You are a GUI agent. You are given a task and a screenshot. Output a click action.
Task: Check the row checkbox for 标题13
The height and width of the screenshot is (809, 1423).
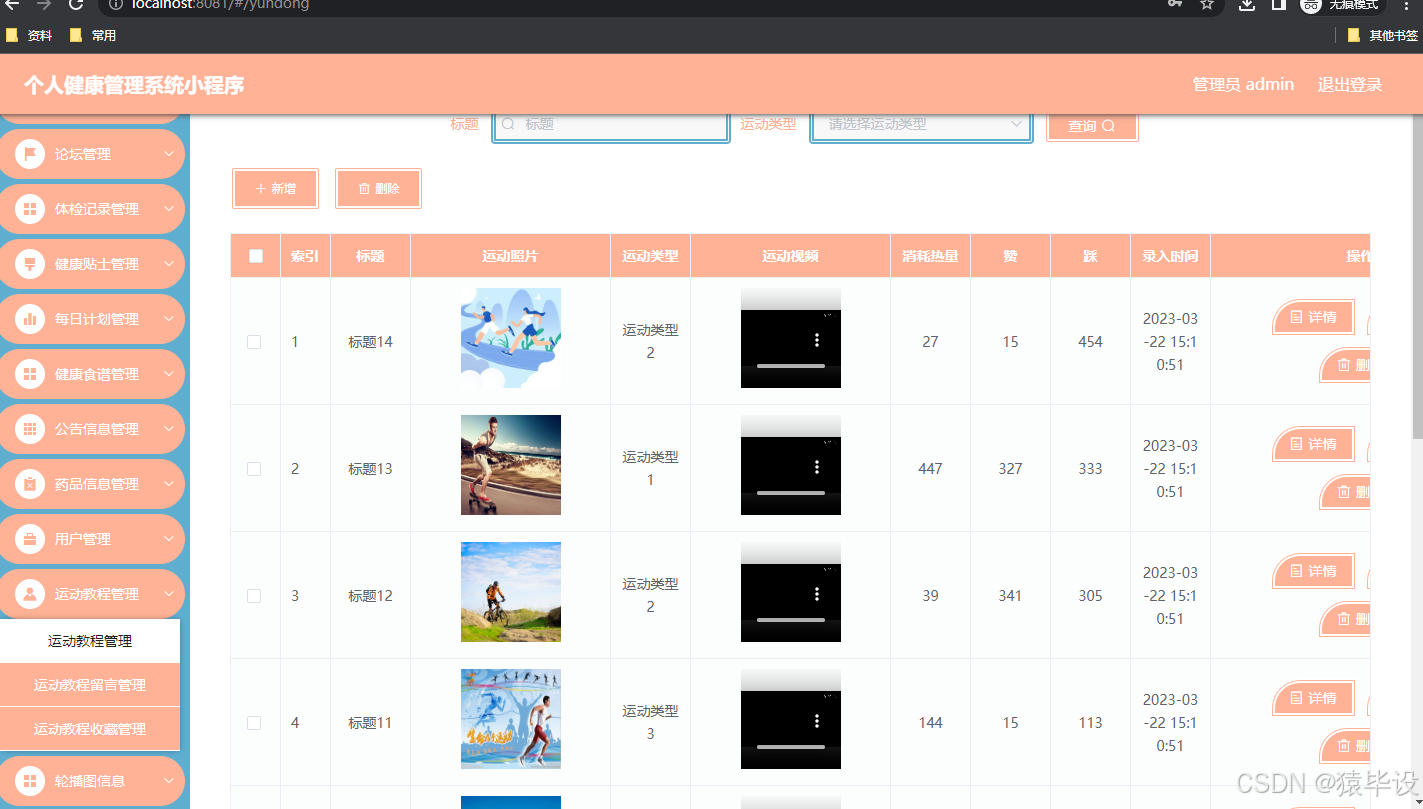pyautogui.click(x=254, y=469)
